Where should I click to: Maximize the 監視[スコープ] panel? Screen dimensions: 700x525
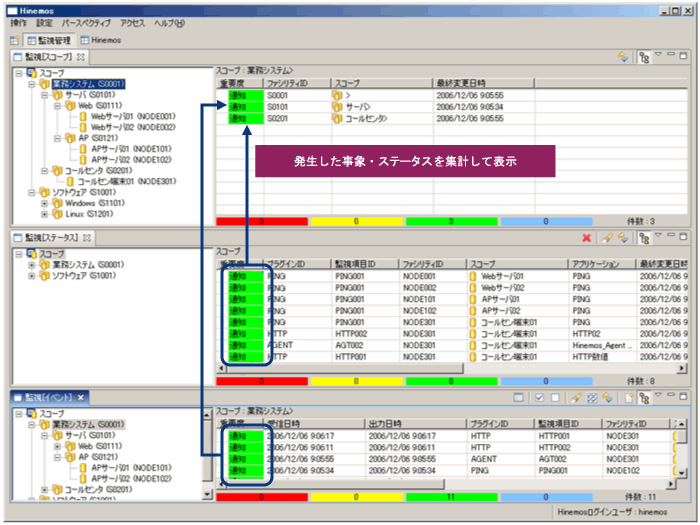tap(683, 55)
